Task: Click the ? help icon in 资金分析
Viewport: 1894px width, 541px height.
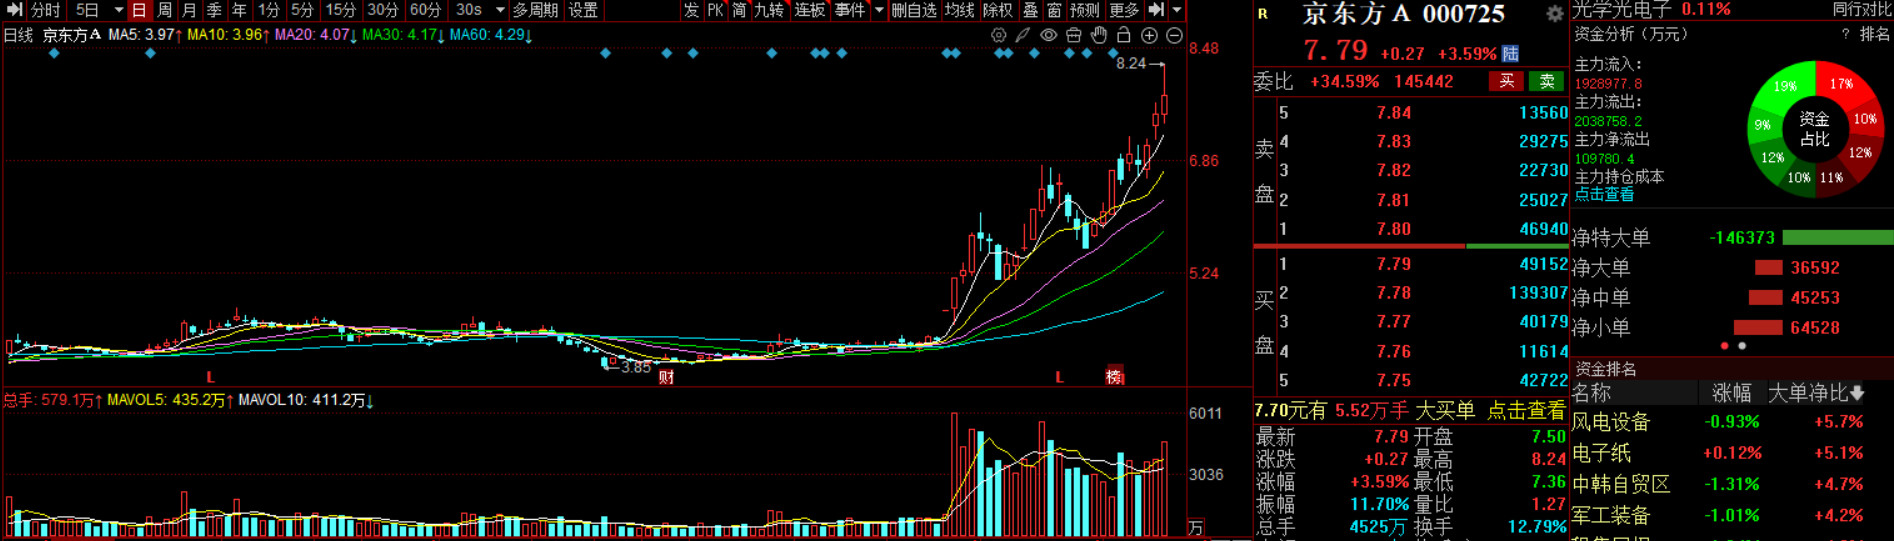Action: [x=1845, y=34]
